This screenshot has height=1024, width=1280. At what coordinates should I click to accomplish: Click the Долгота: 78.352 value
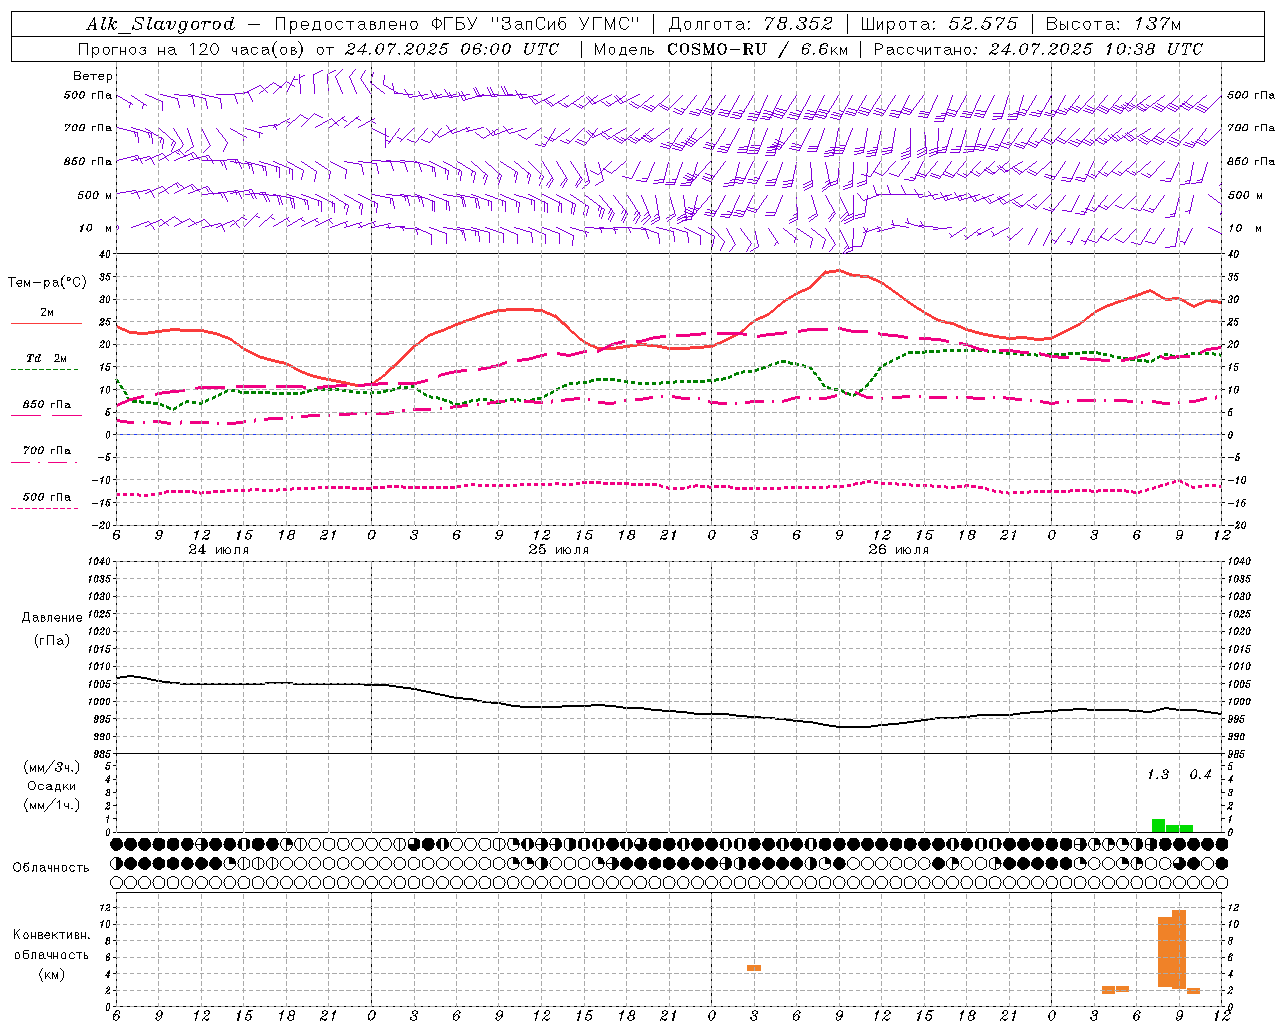pos(750,24)
